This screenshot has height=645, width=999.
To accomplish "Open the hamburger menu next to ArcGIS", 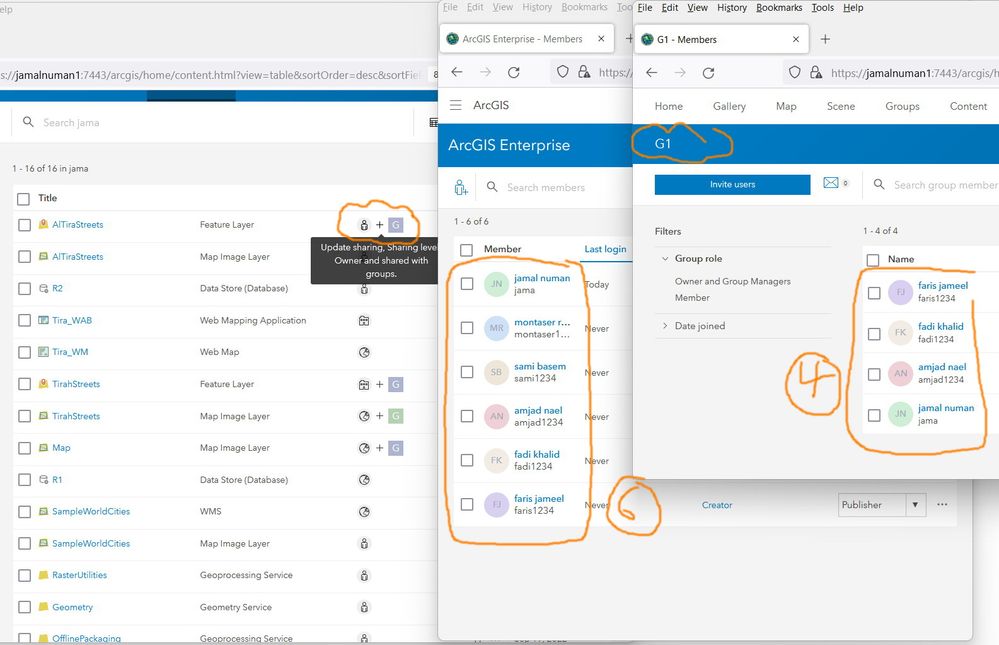I will pyautogui.click(x=456, y=105).
